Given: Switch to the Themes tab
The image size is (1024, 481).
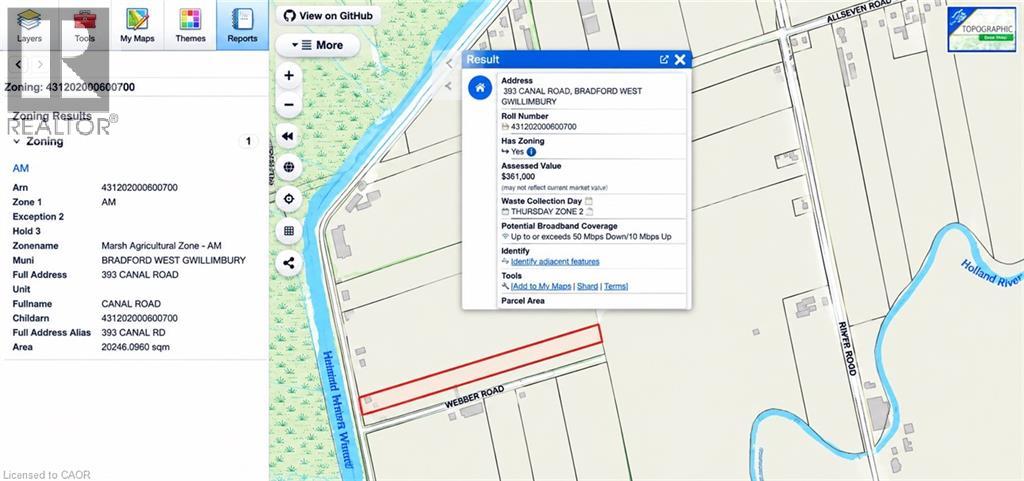Looking at the screenshot, I should [190, 25].
